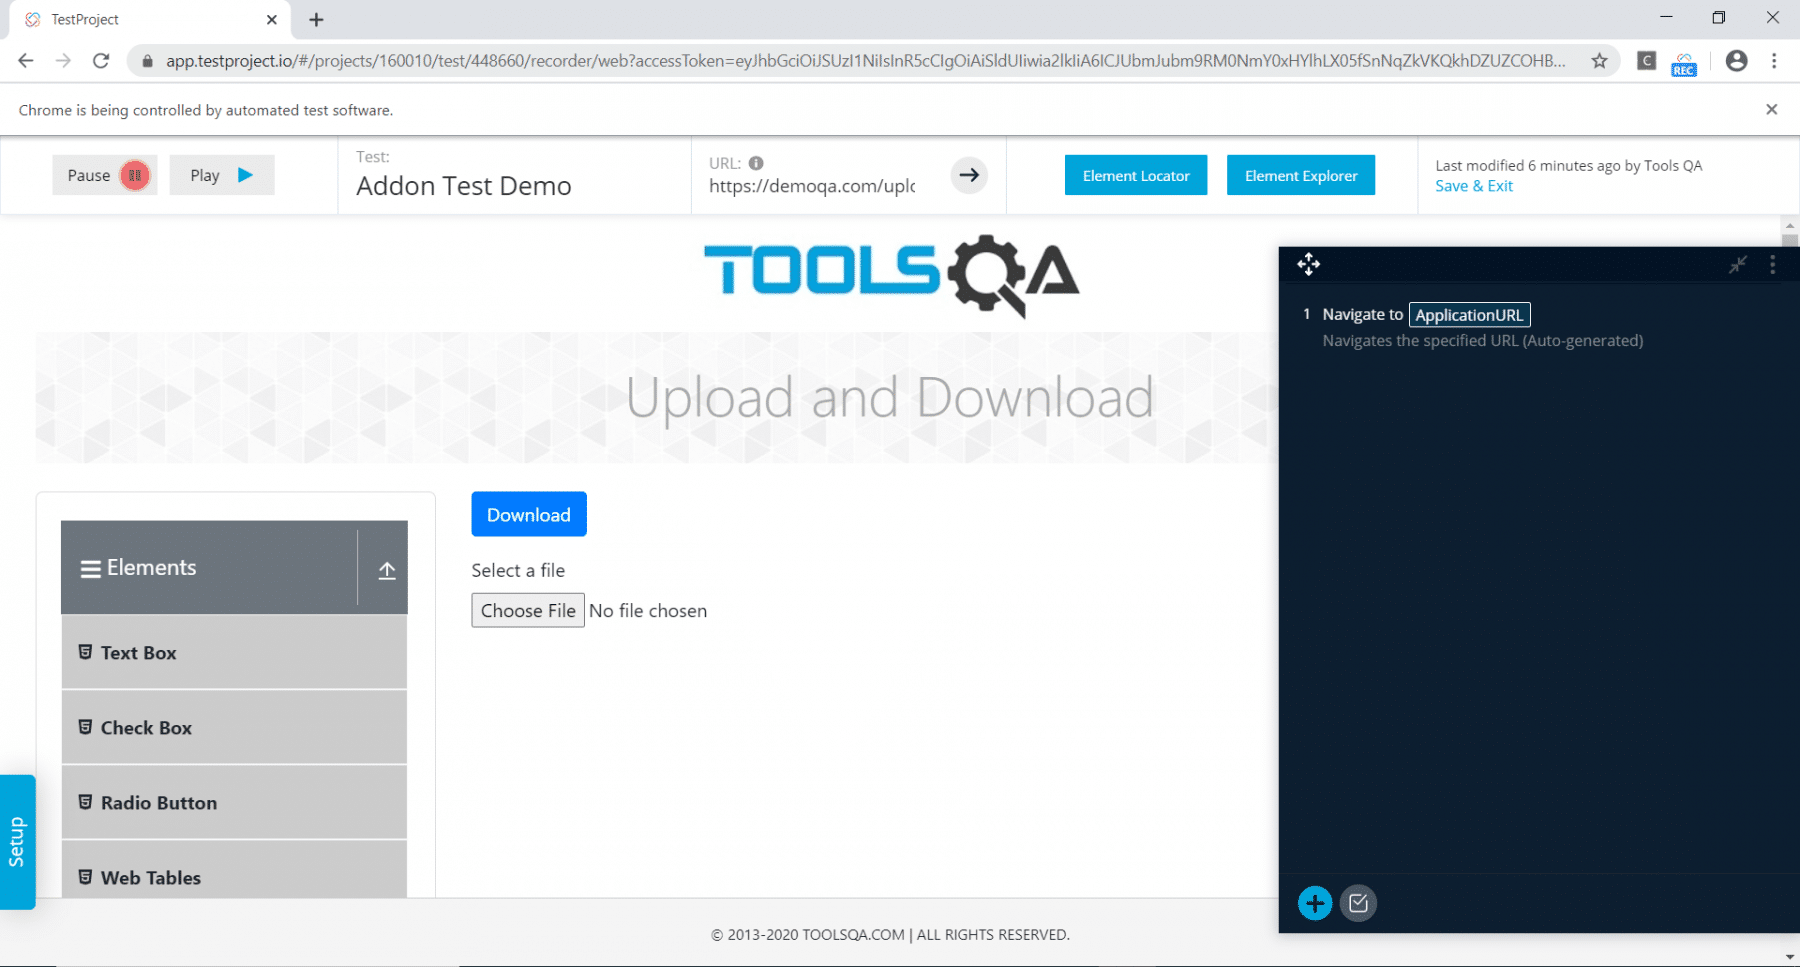Open the Element Locator
The width and height of the screenshot is (1800, 967).
click(x=1136, y=175)
